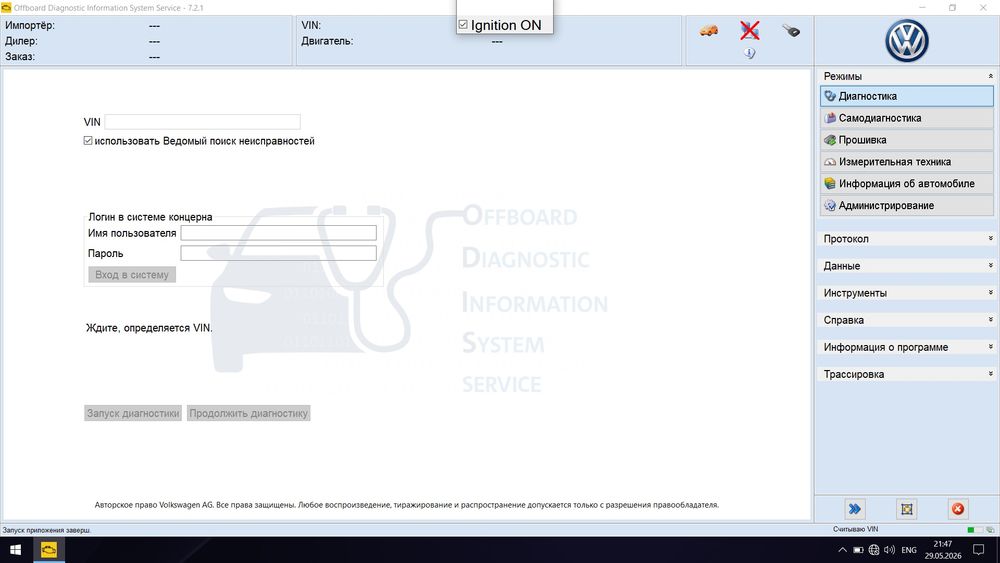Click the orange car icon in header
The image size is (1000, 563).
coord(709,31)
